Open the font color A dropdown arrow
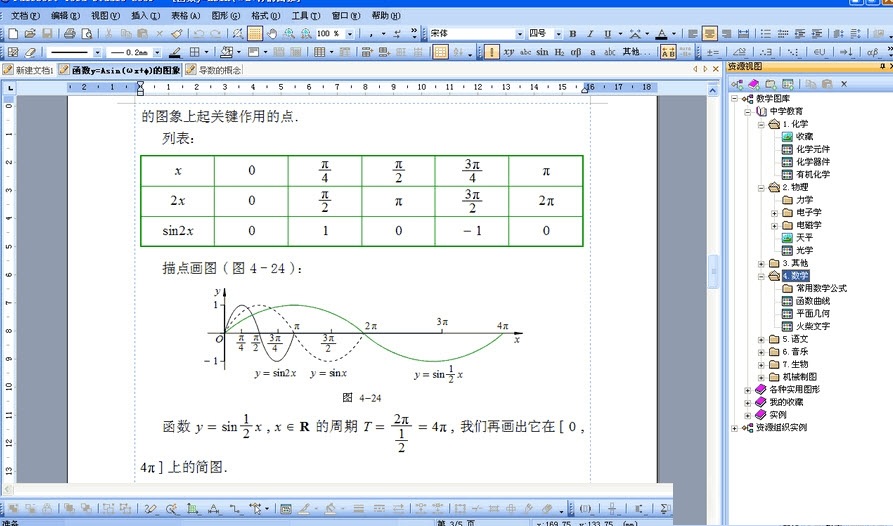This screenshot has height=526, width=893. (x=674, y=34)
